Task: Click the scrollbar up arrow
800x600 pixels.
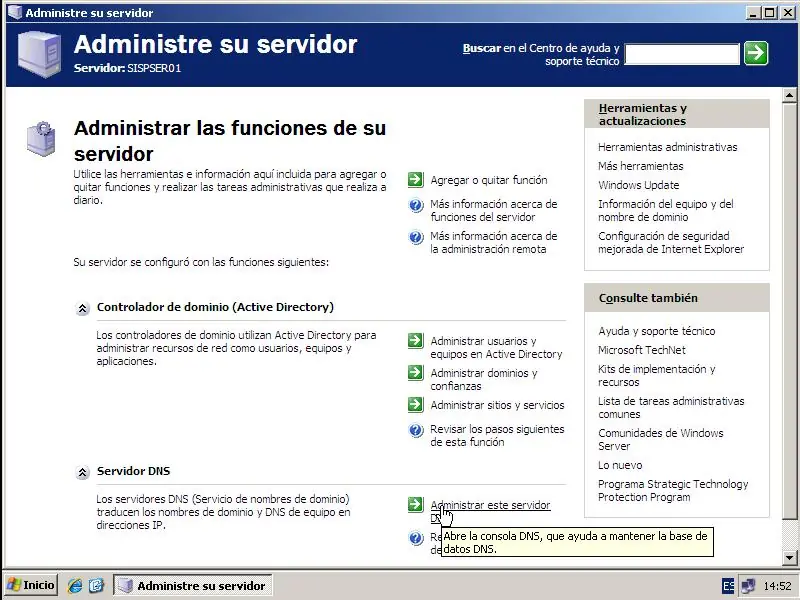Action: click(789, 95)
